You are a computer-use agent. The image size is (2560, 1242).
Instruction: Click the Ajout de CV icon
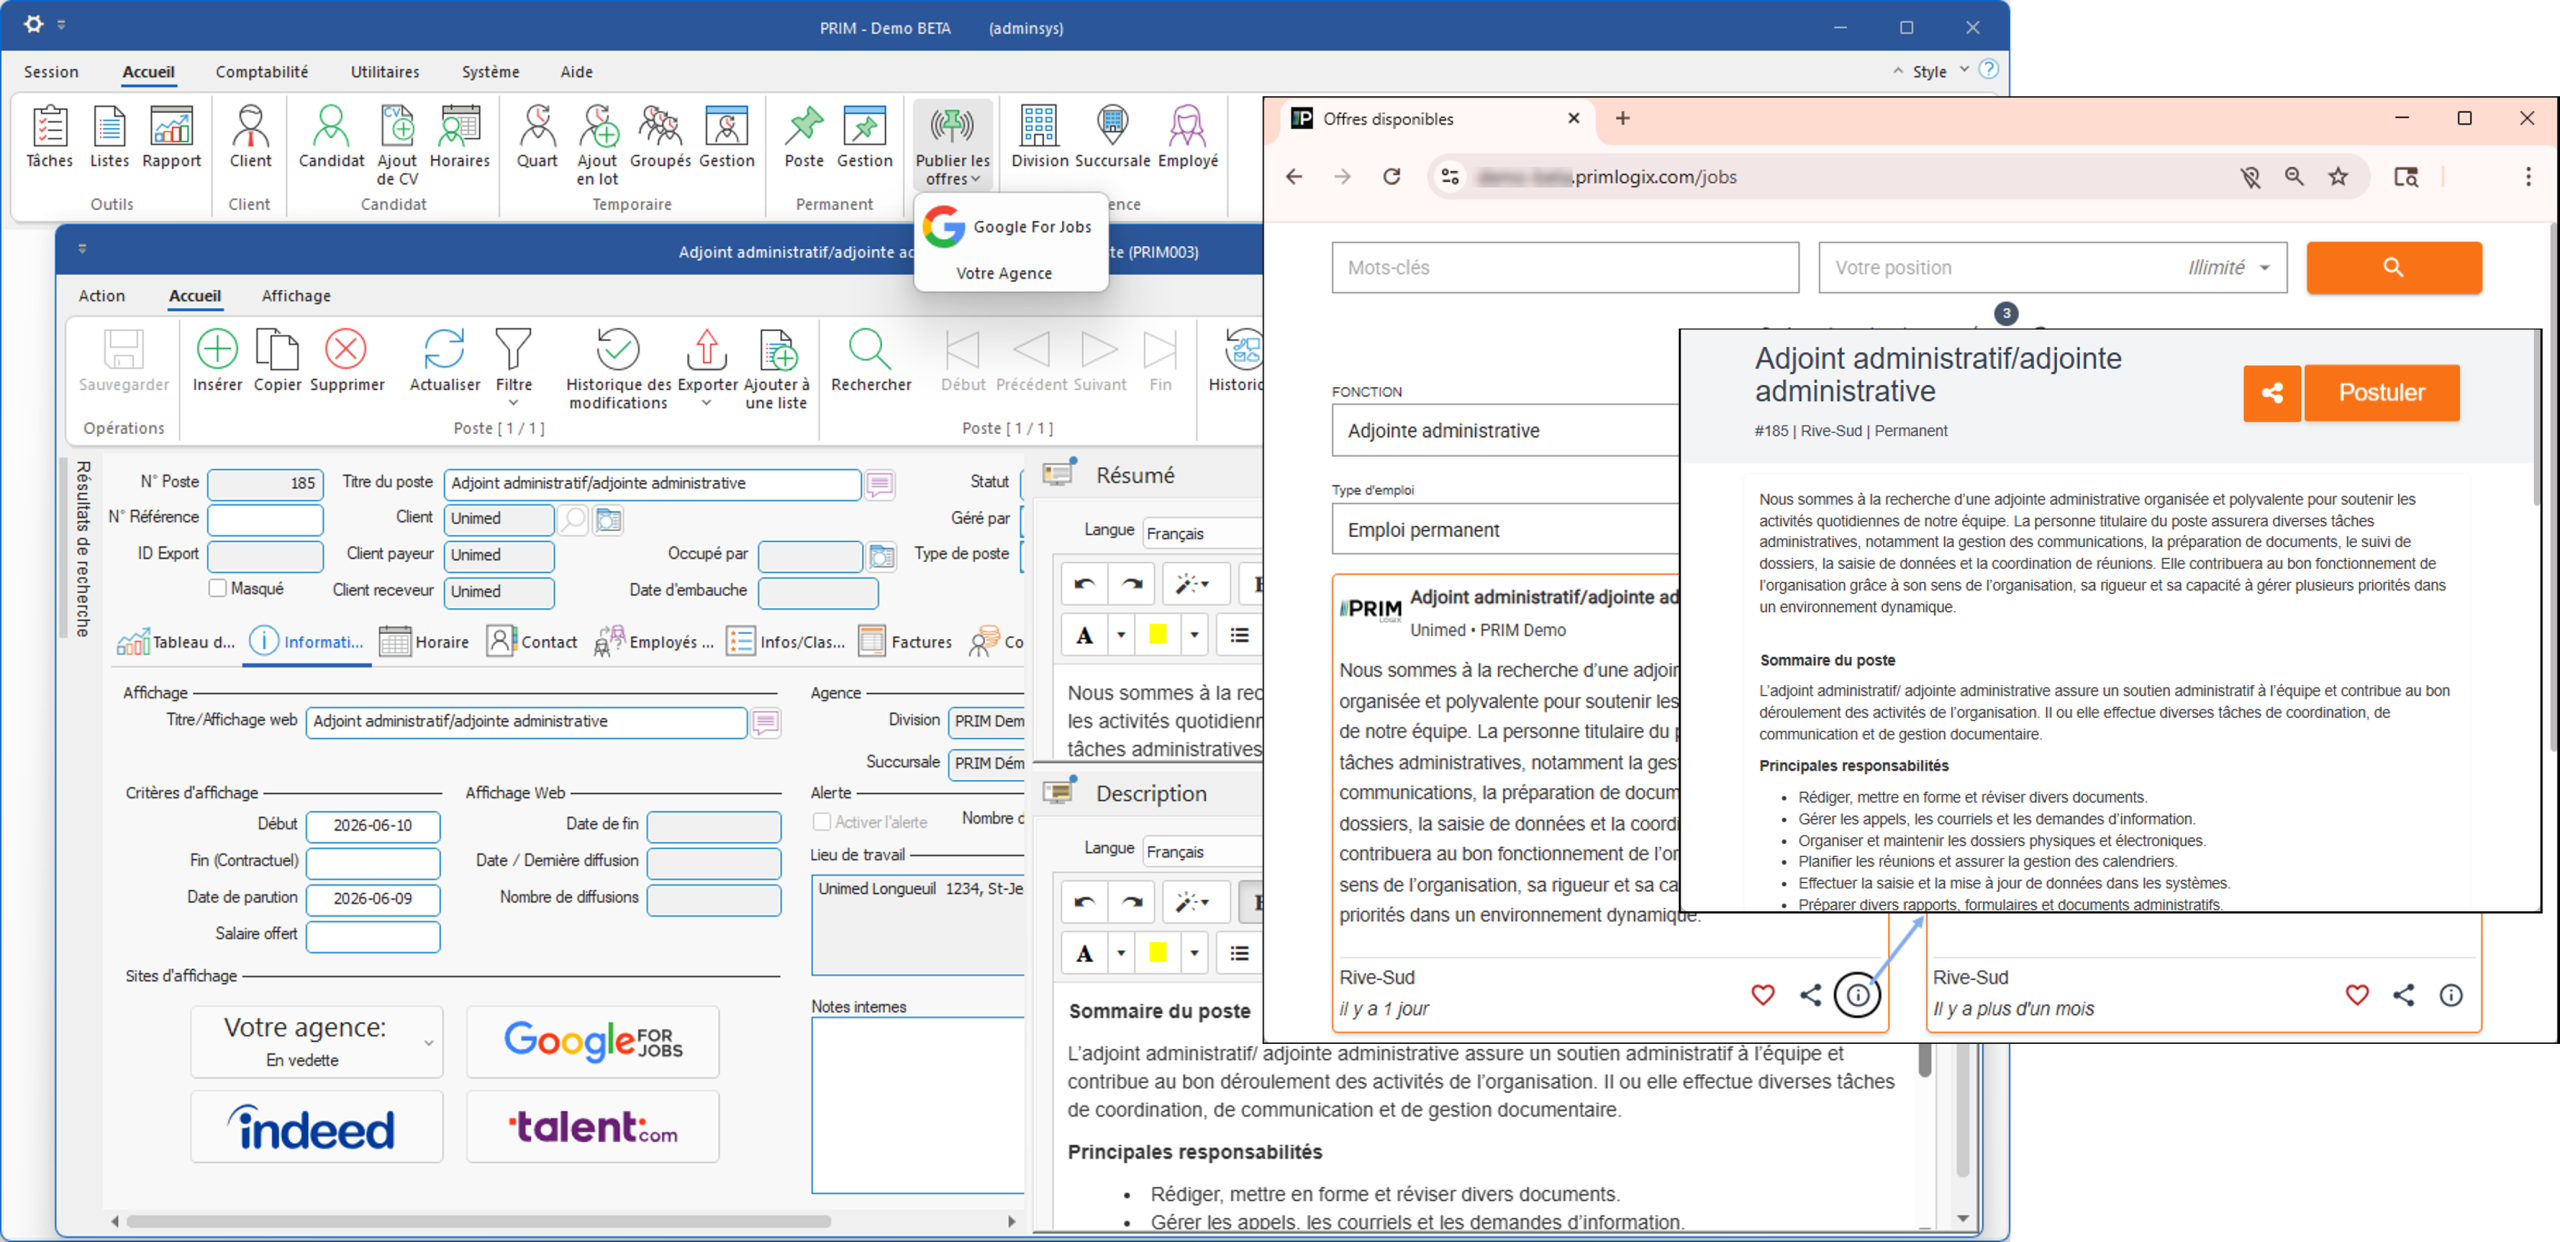[x=397, y=145]
